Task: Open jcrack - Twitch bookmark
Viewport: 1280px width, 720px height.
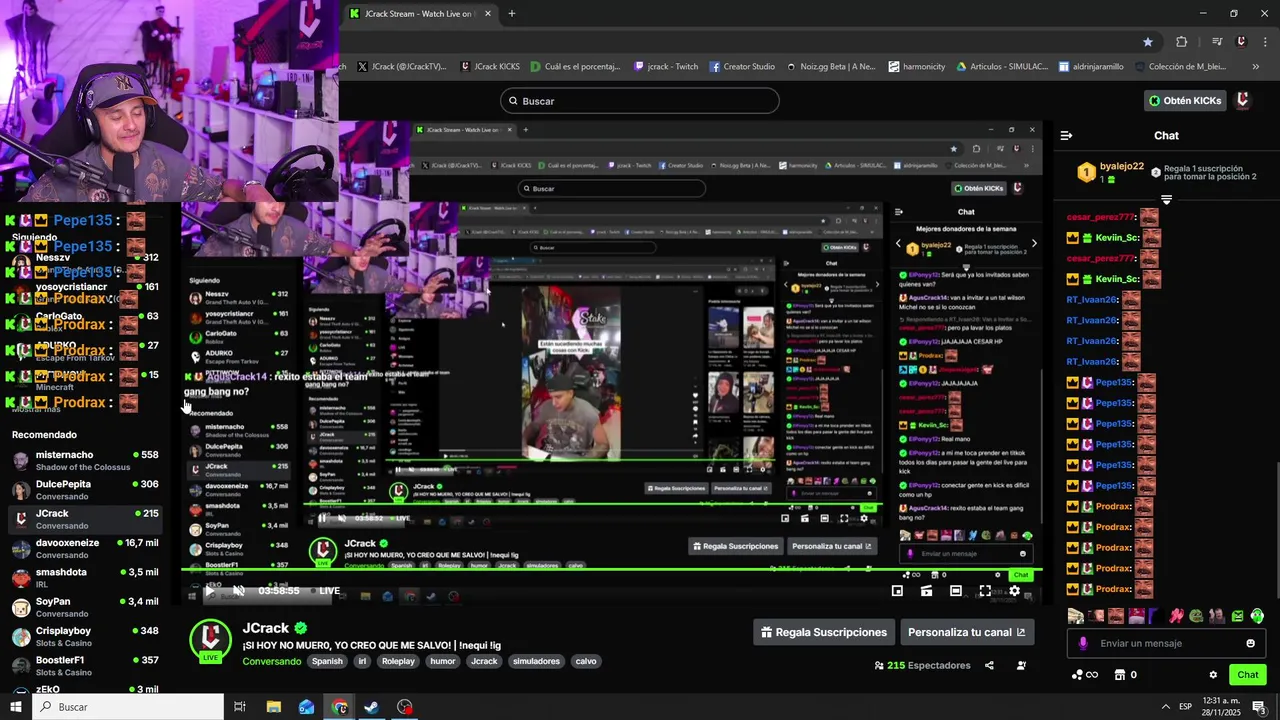Action: (x=666, y=66)
